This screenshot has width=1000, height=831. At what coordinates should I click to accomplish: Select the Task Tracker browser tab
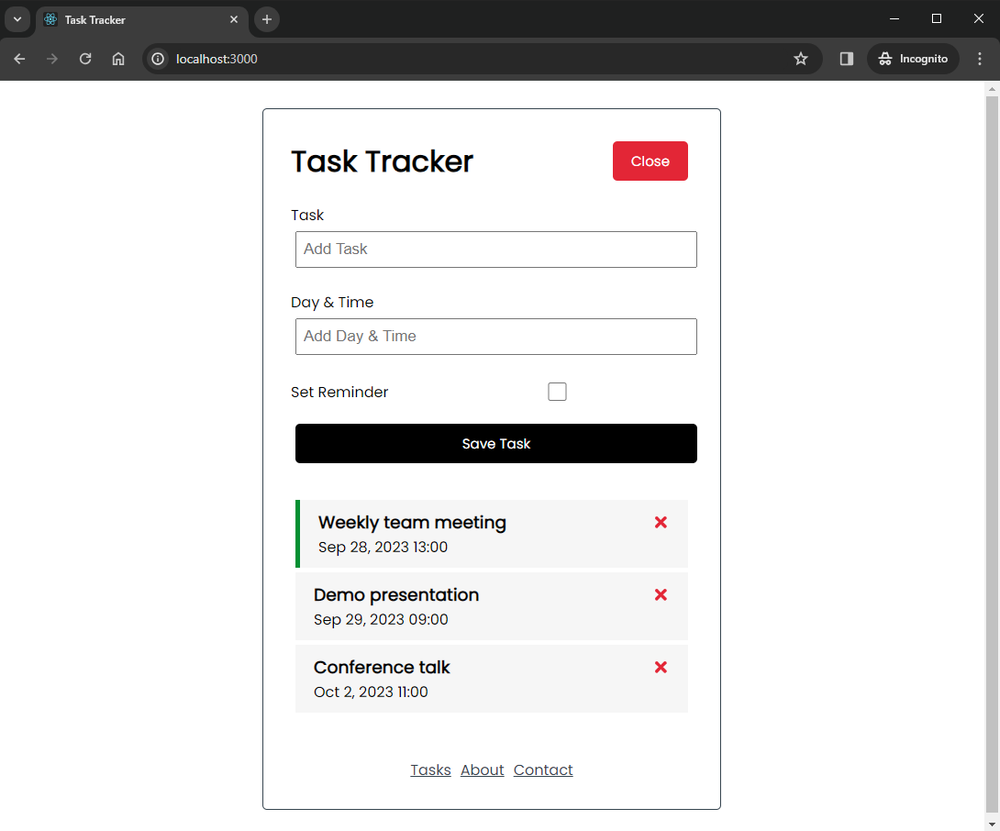[x=142, y=20]
